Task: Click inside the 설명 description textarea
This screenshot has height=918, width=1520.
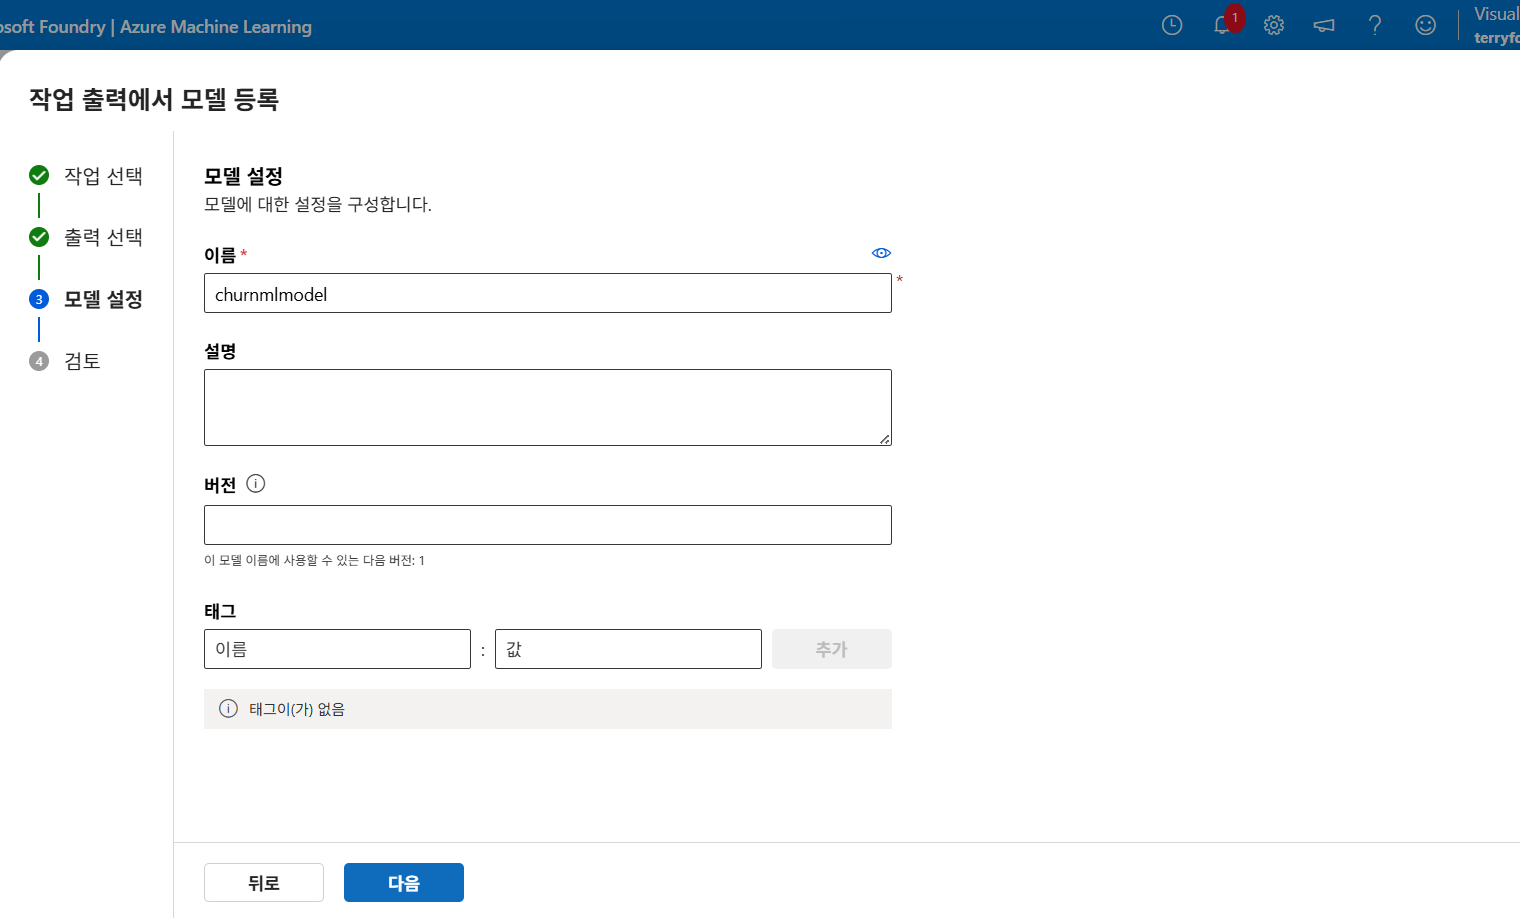Action: pos(547,407)
